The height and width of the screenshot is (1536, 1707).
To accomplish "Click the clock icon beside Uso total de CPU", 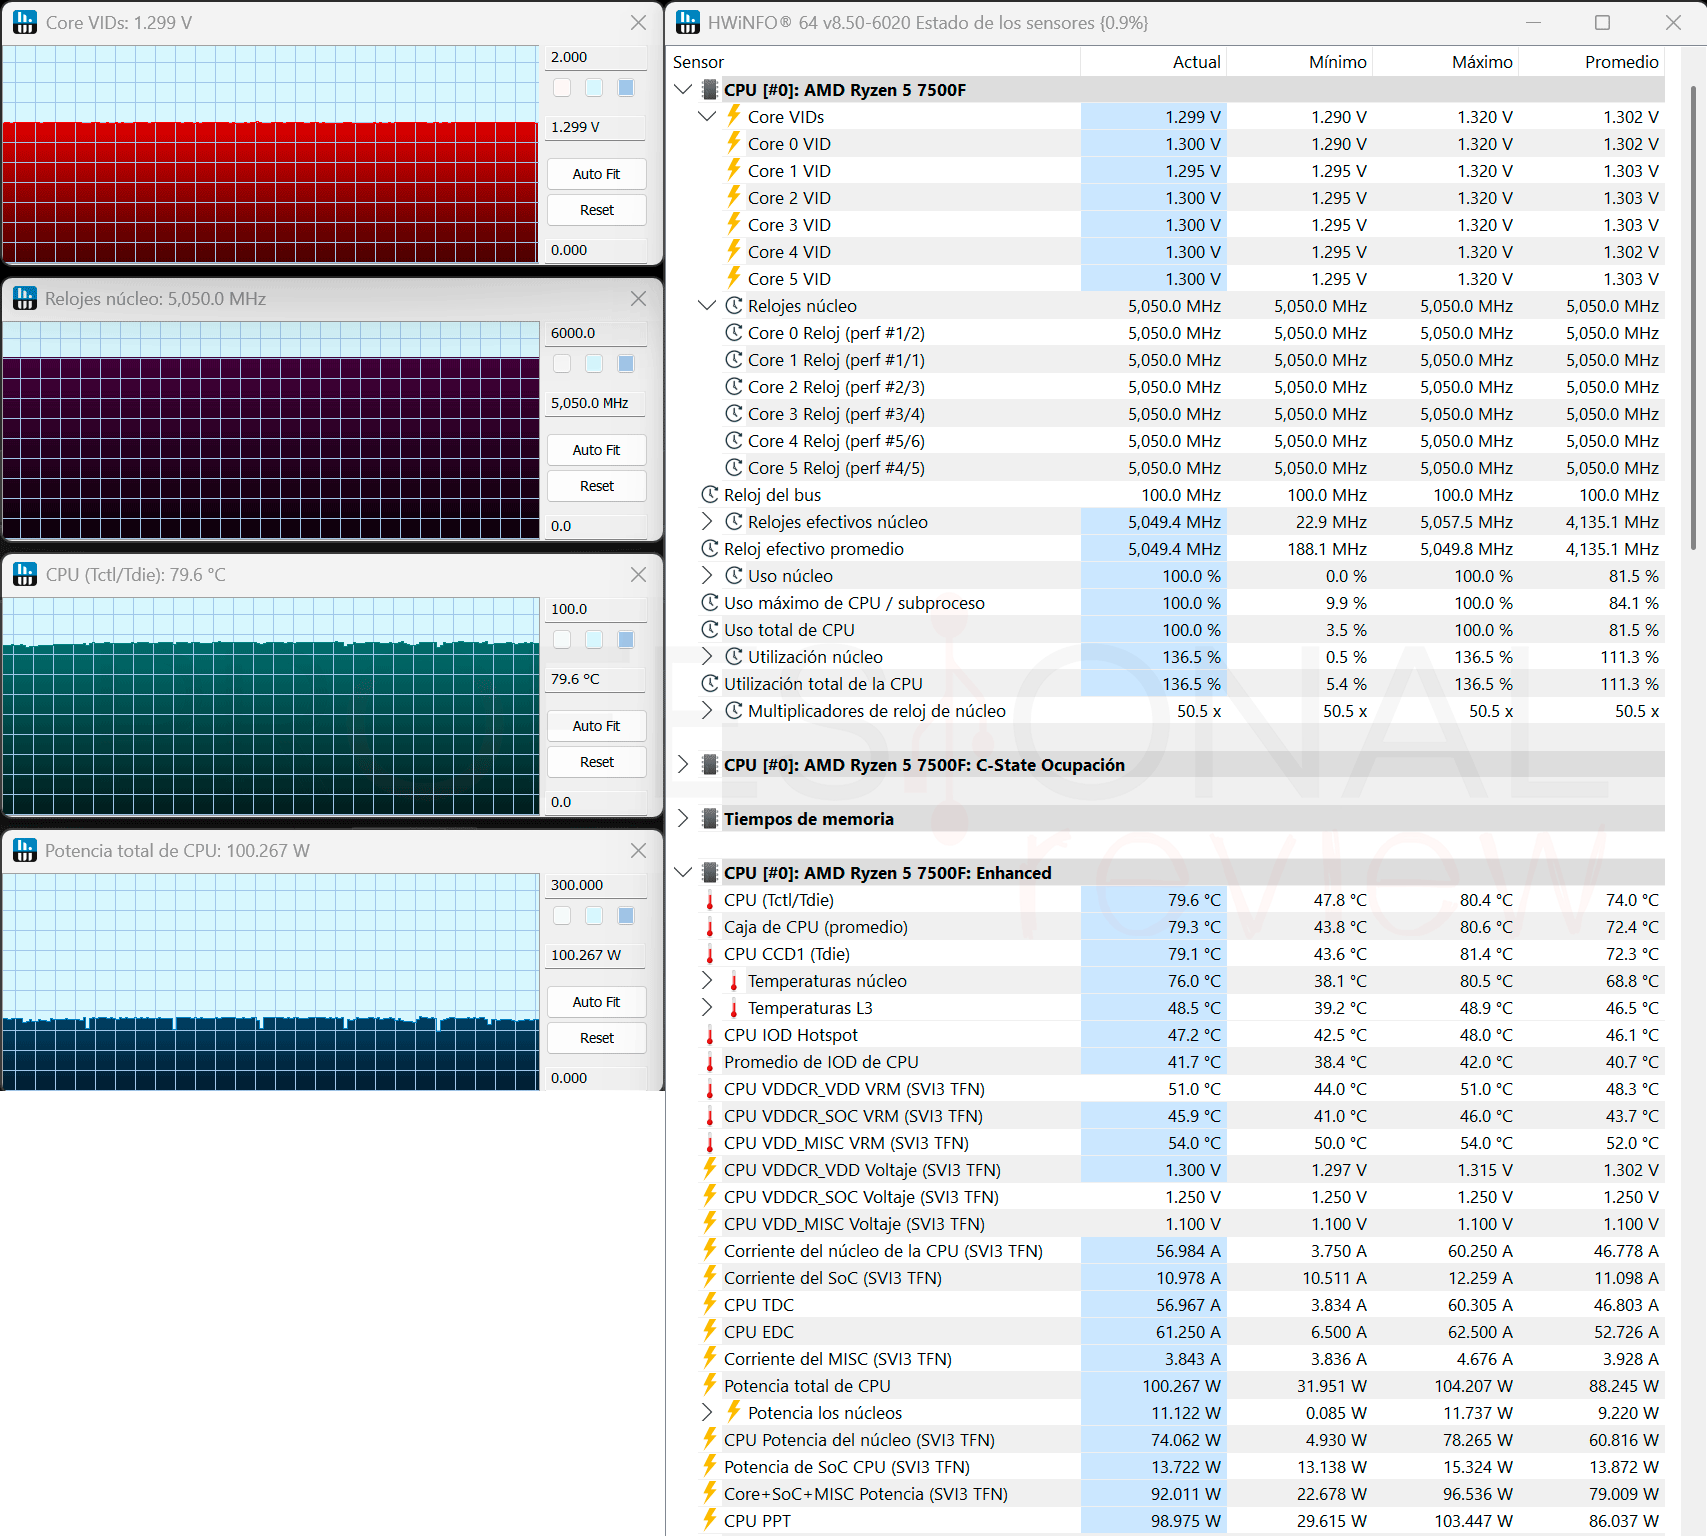I will pyautogui.click(x=710, y=629).
